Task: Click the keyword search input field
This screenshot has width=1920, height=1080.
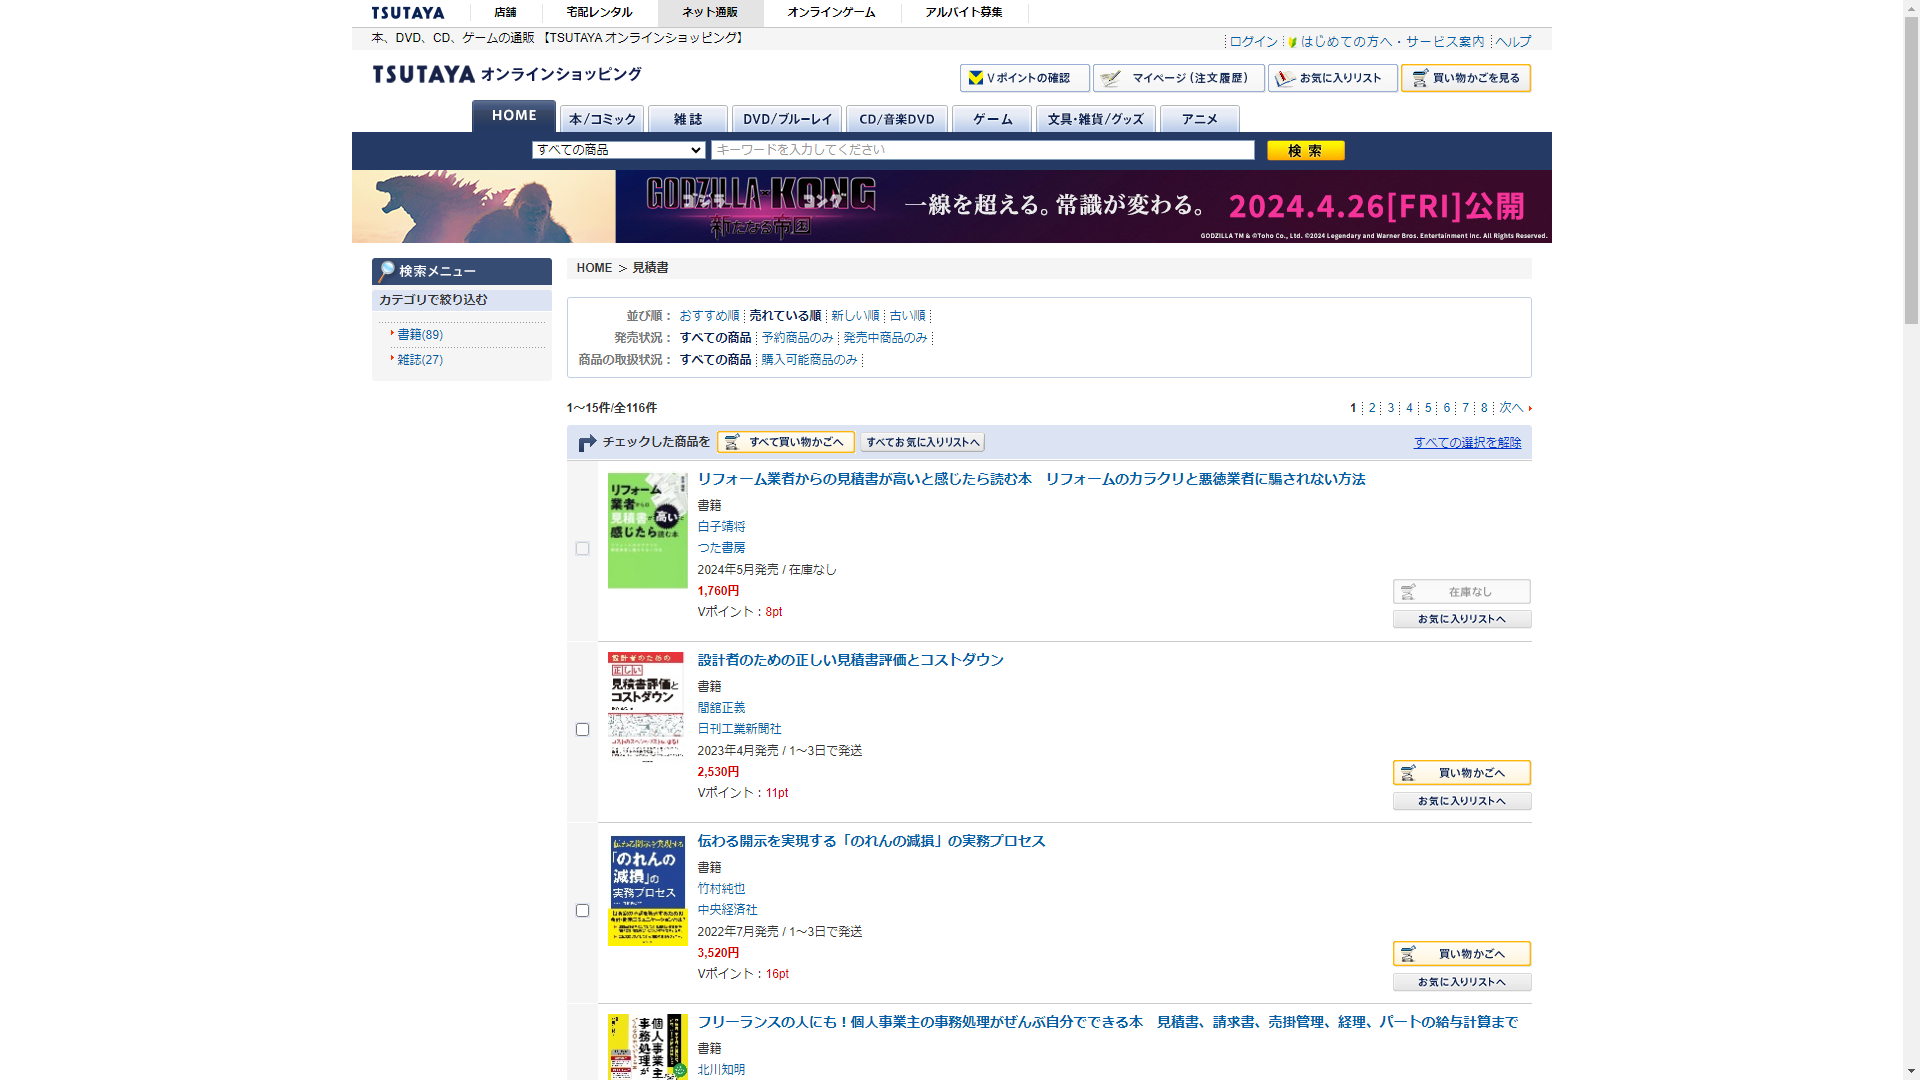Action: [x=982, y=150]
